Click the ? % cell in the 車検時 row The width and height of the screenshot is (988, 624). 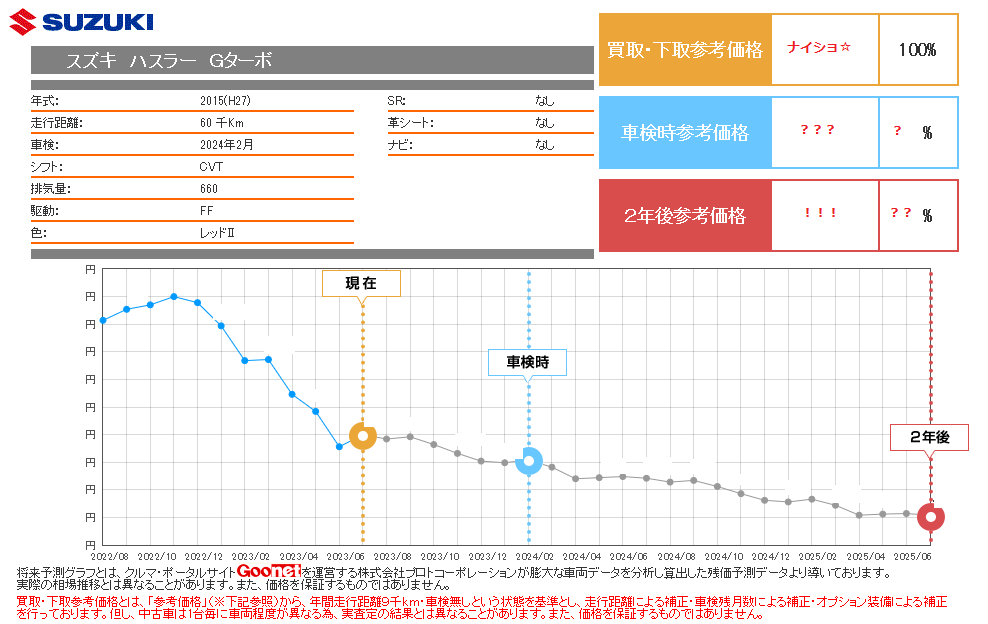click(918, 132)
